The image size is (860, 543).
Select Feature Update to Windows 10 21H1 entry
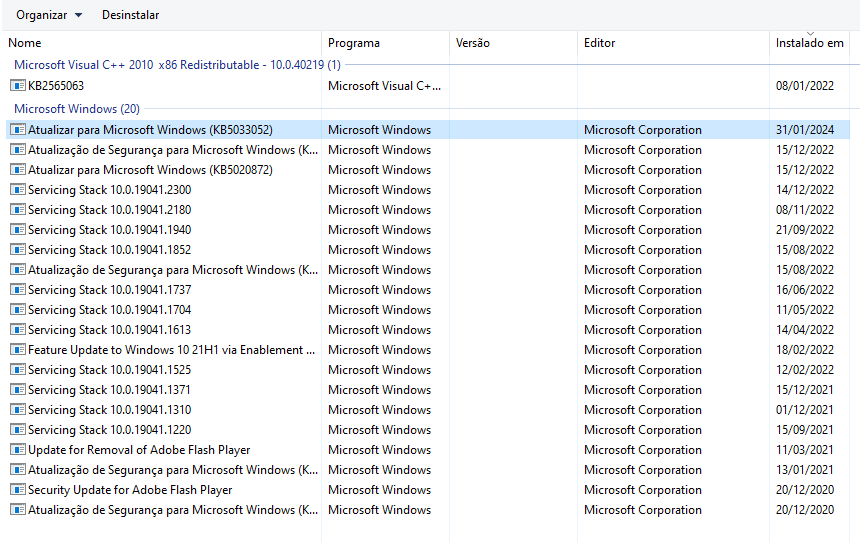172,350
